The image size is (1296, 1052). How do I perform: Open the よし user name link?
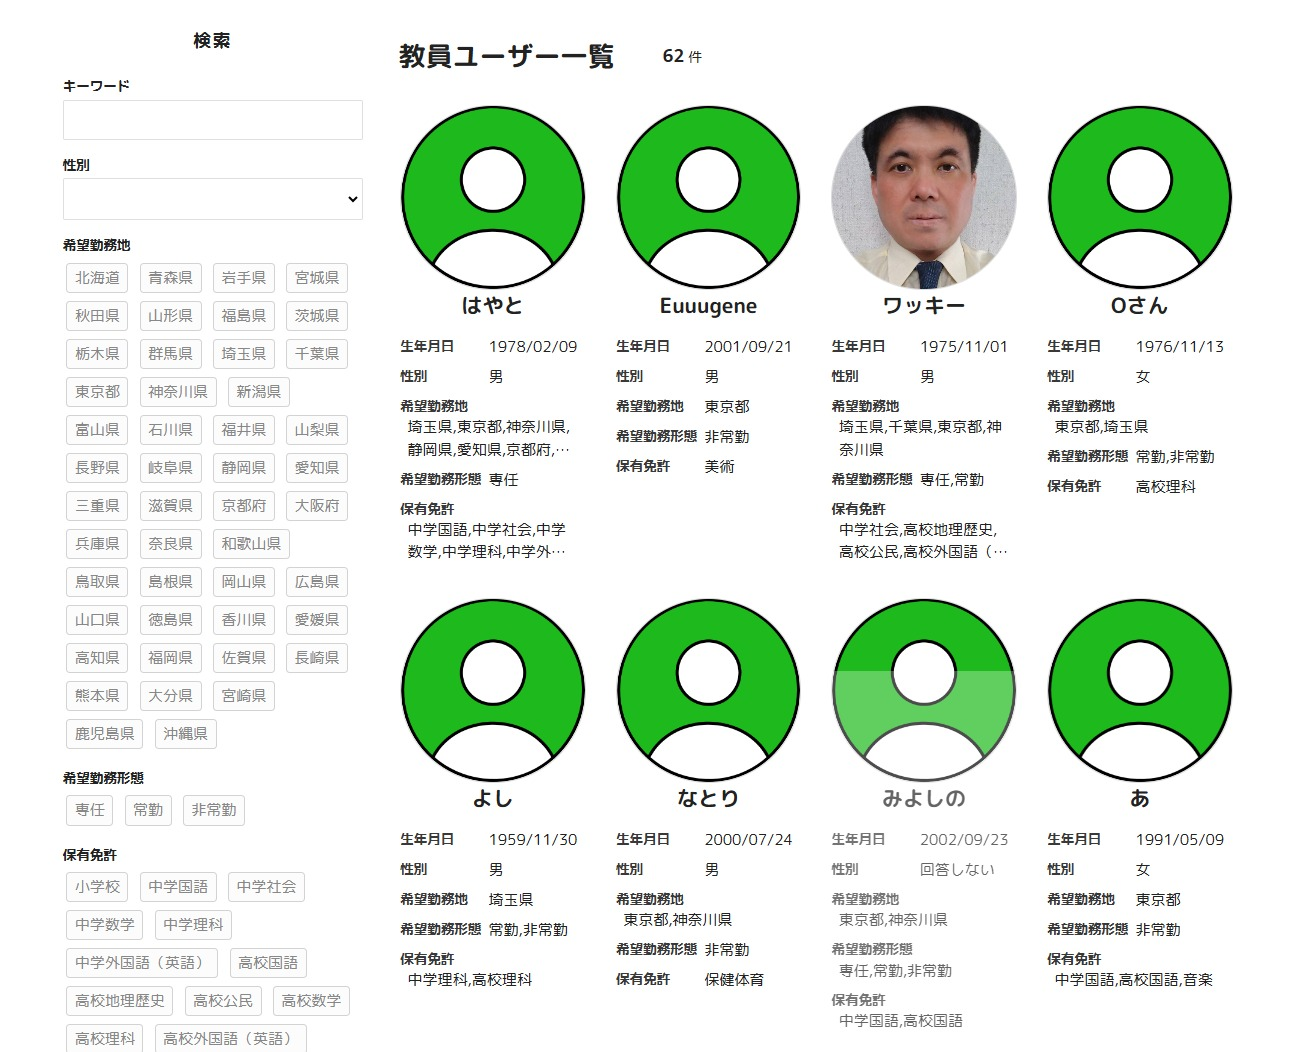(493, 799)
